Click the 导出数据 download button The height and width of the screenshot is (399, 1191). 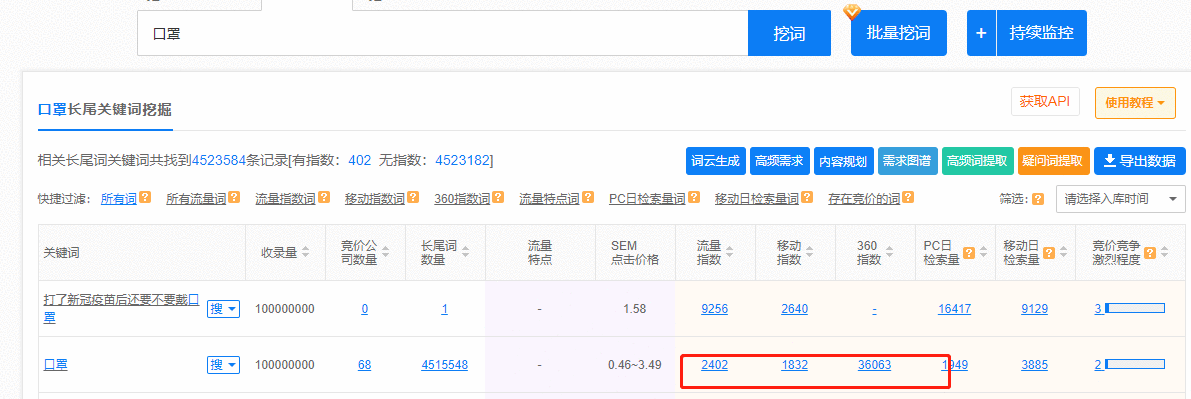[1139, 161]
